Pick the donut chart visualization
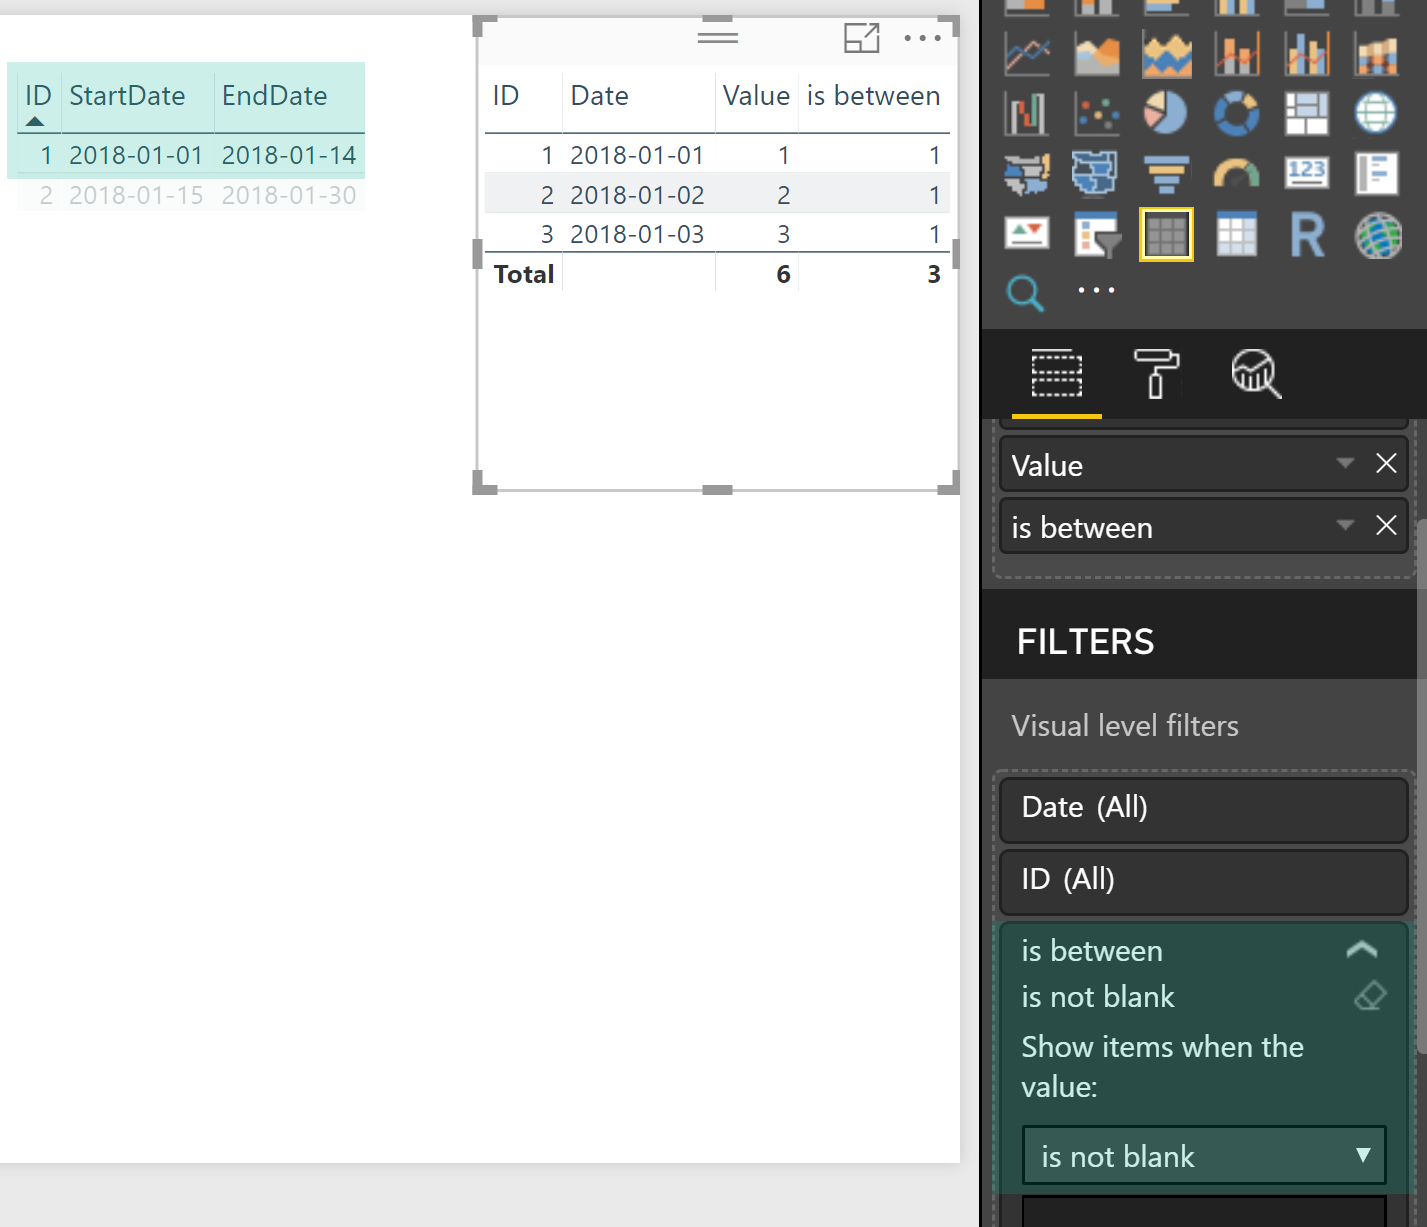Viewport: 1427px width, 1227px height. pos(1237,114)
